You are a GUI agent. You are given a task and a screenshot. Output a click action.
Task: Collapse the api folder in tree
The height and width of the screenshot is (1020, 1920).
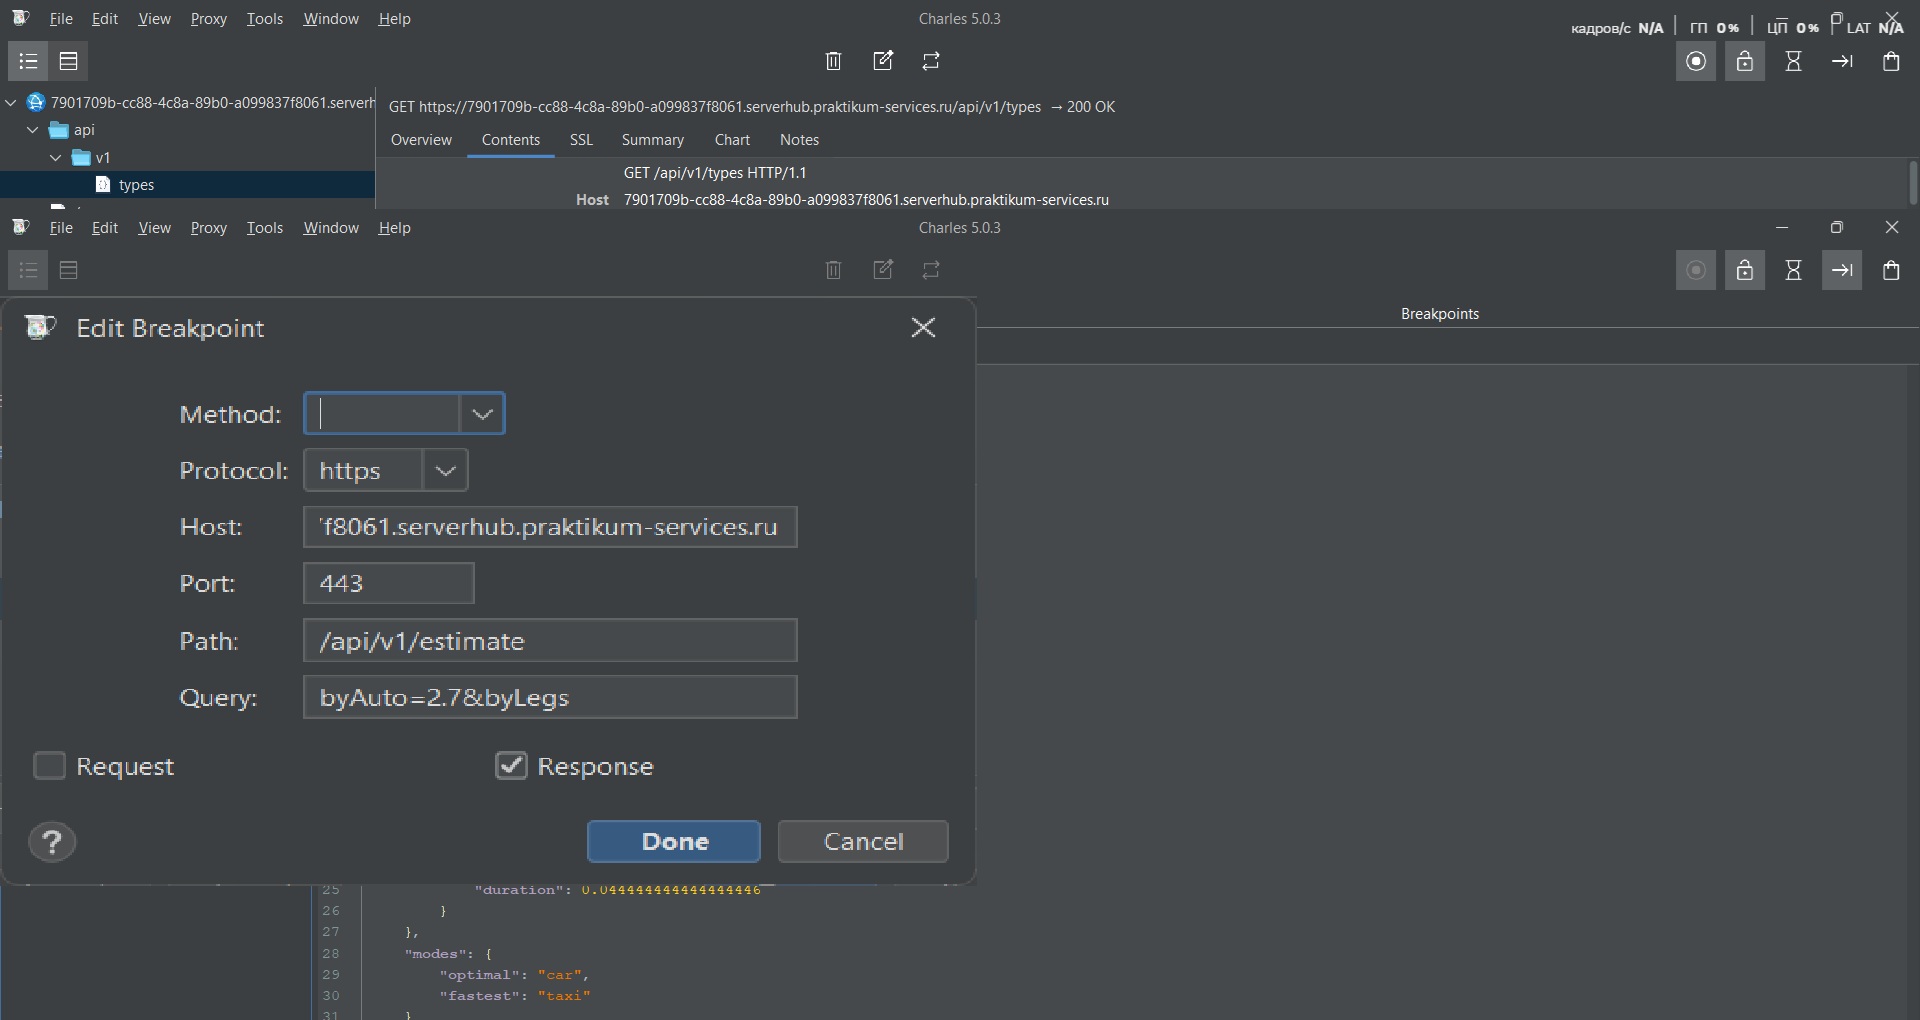(x=33, y=130)
